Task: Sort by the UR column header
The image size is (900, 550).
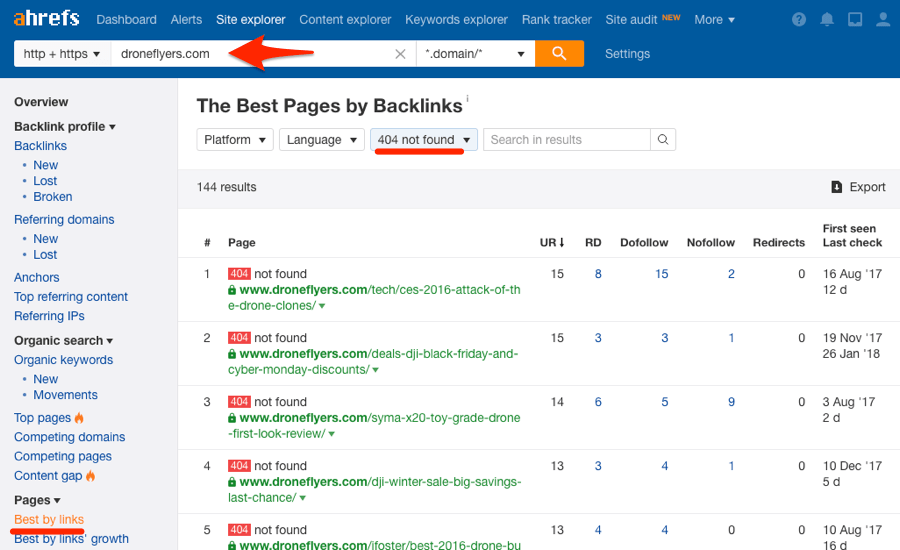Action: tap(552, 242)
